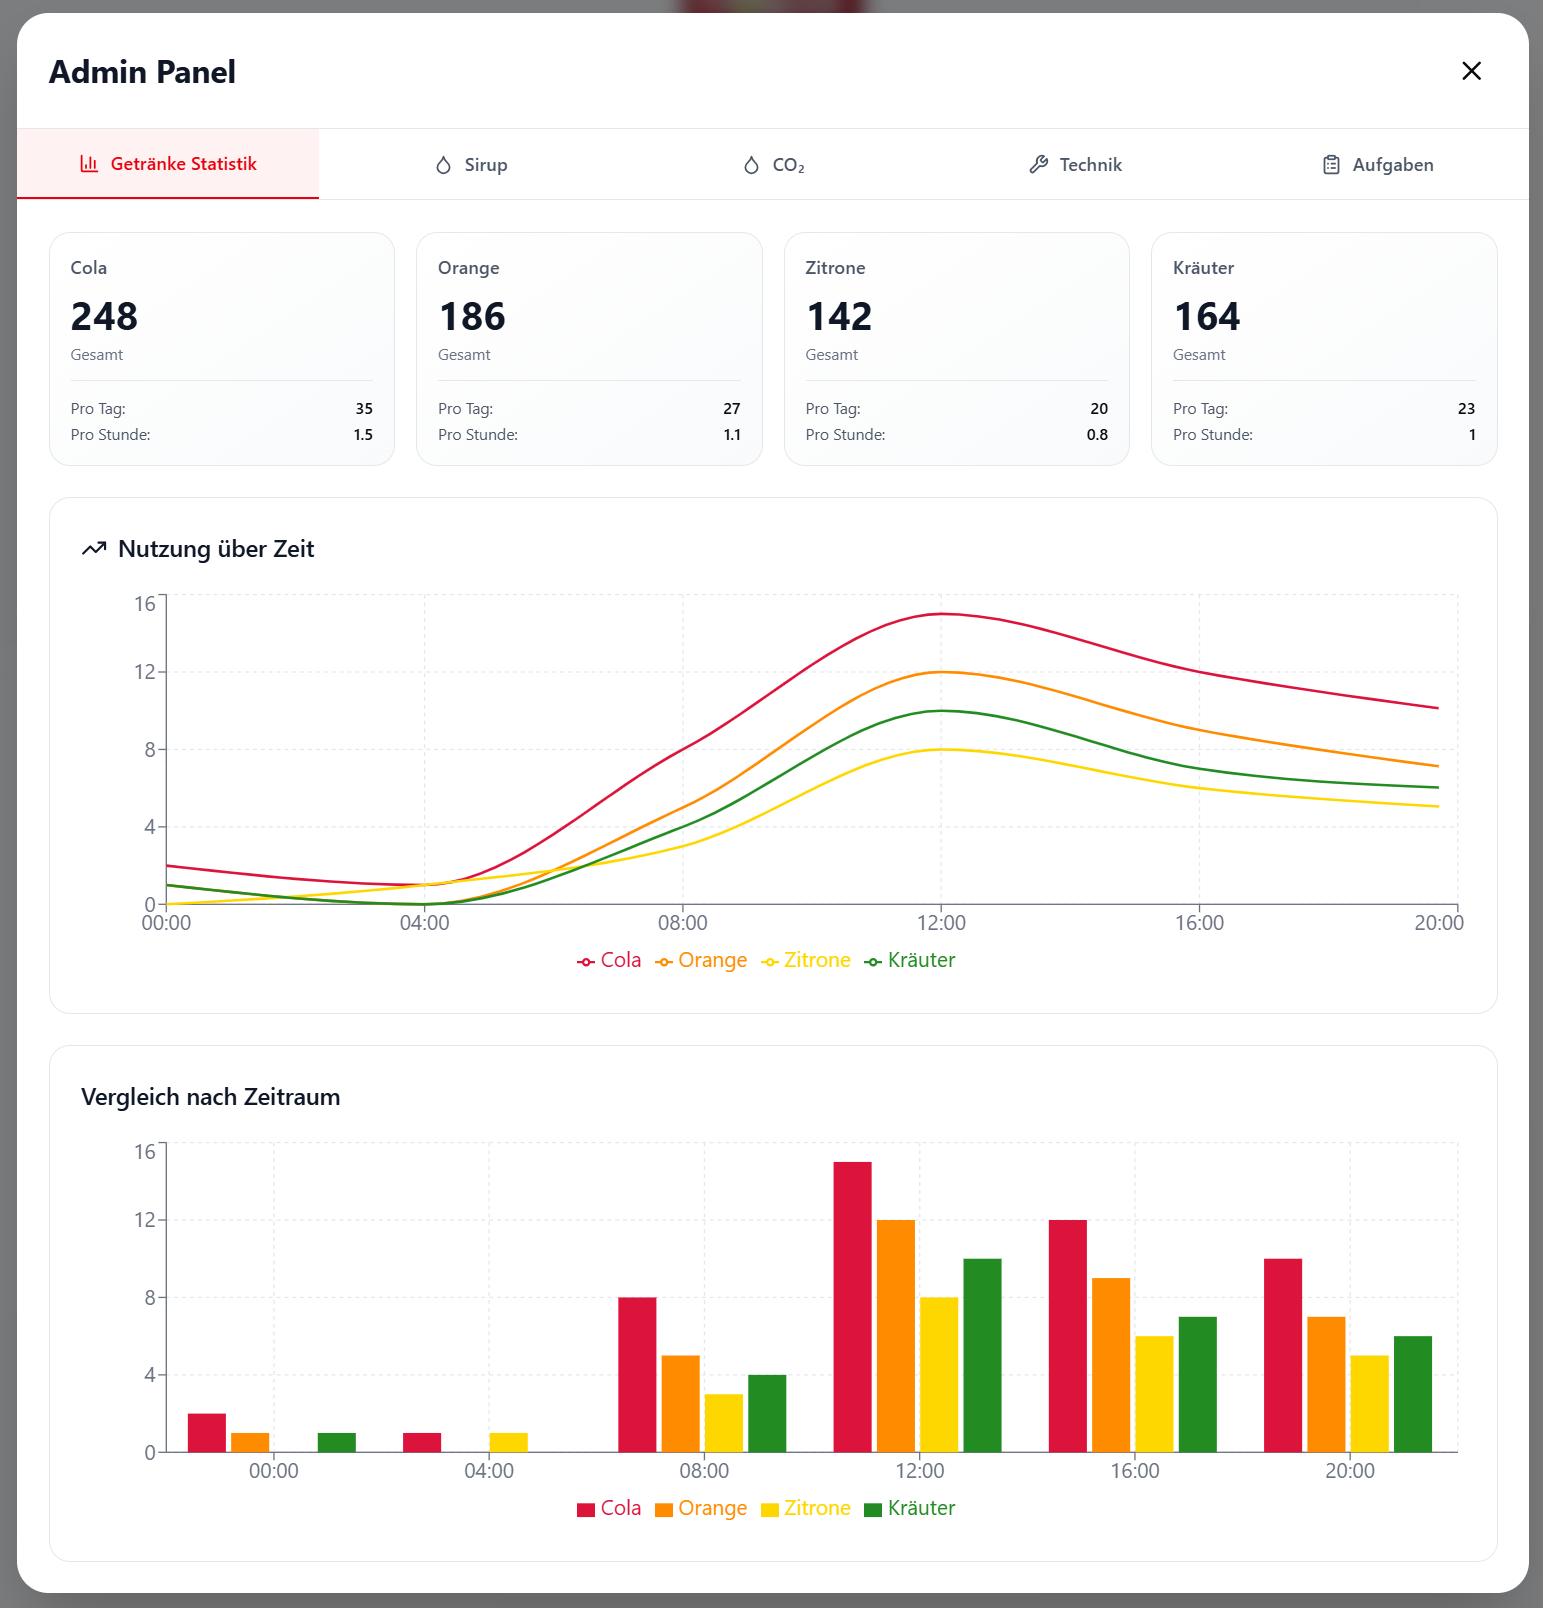Open the Aufgaben tab
The height and width of the screenshot is (1608, 1543).
pyautogui.click(x=1377, y=164)
